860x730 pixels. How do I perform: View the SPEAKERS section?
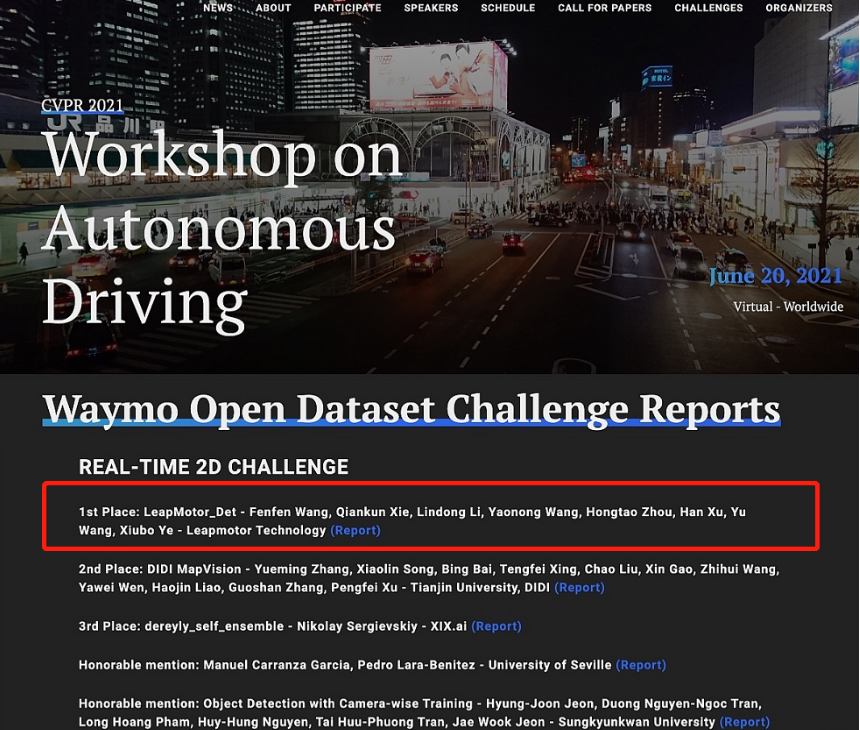coord(431,8)
